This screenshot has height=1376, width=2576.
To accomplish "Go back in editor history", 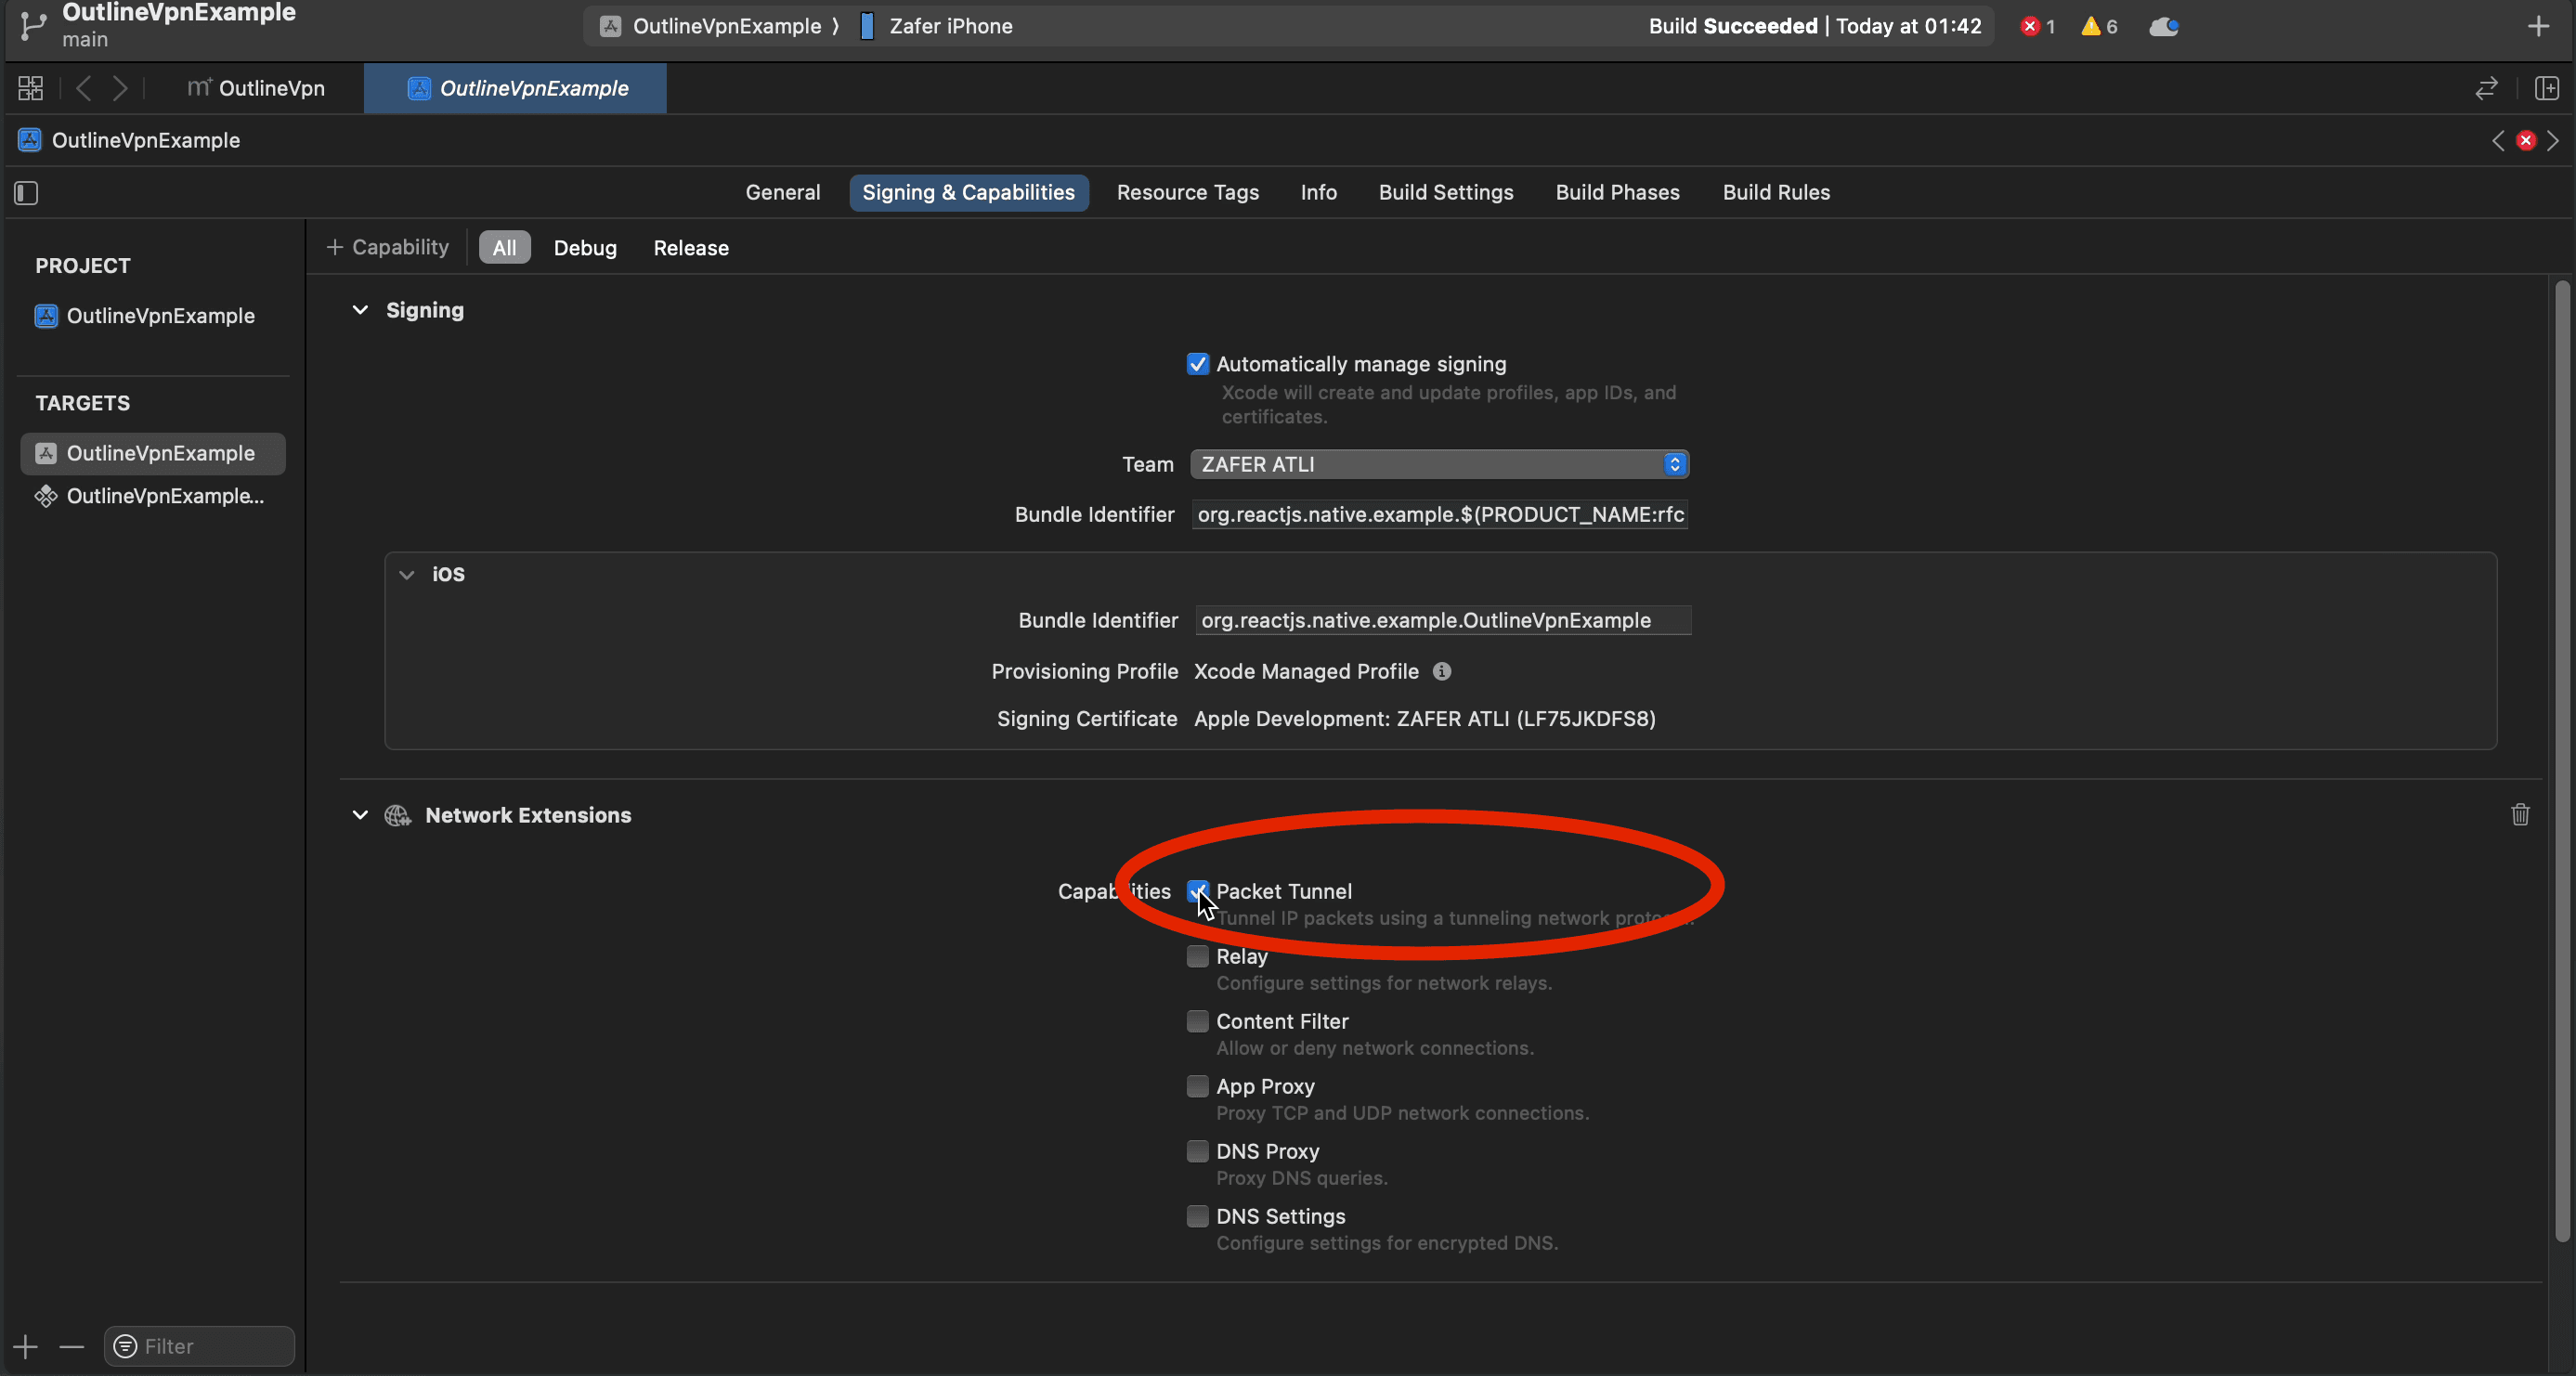I will coord(84,88).
